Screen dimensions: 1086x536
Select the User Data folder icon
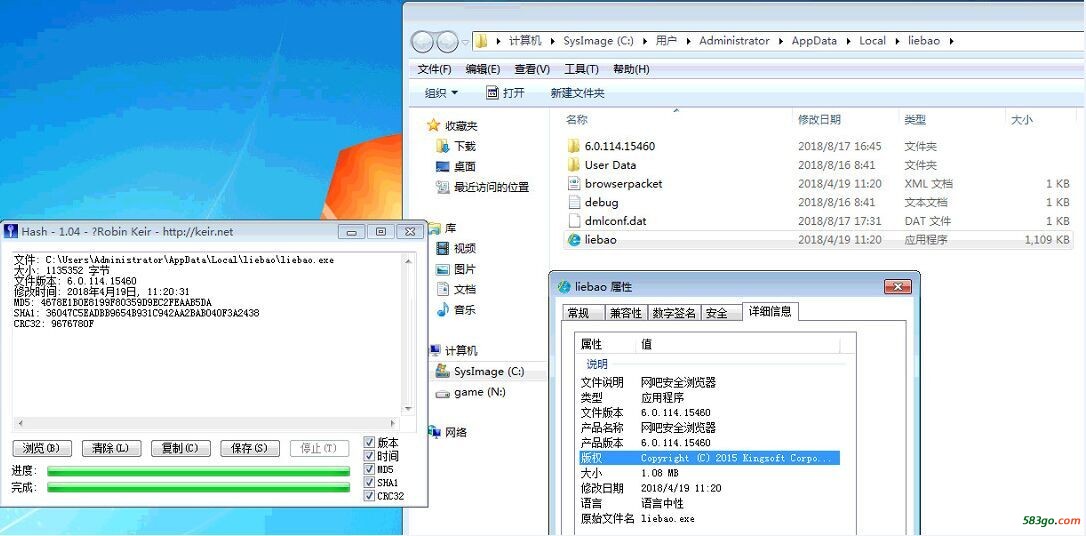coord(573,165)
